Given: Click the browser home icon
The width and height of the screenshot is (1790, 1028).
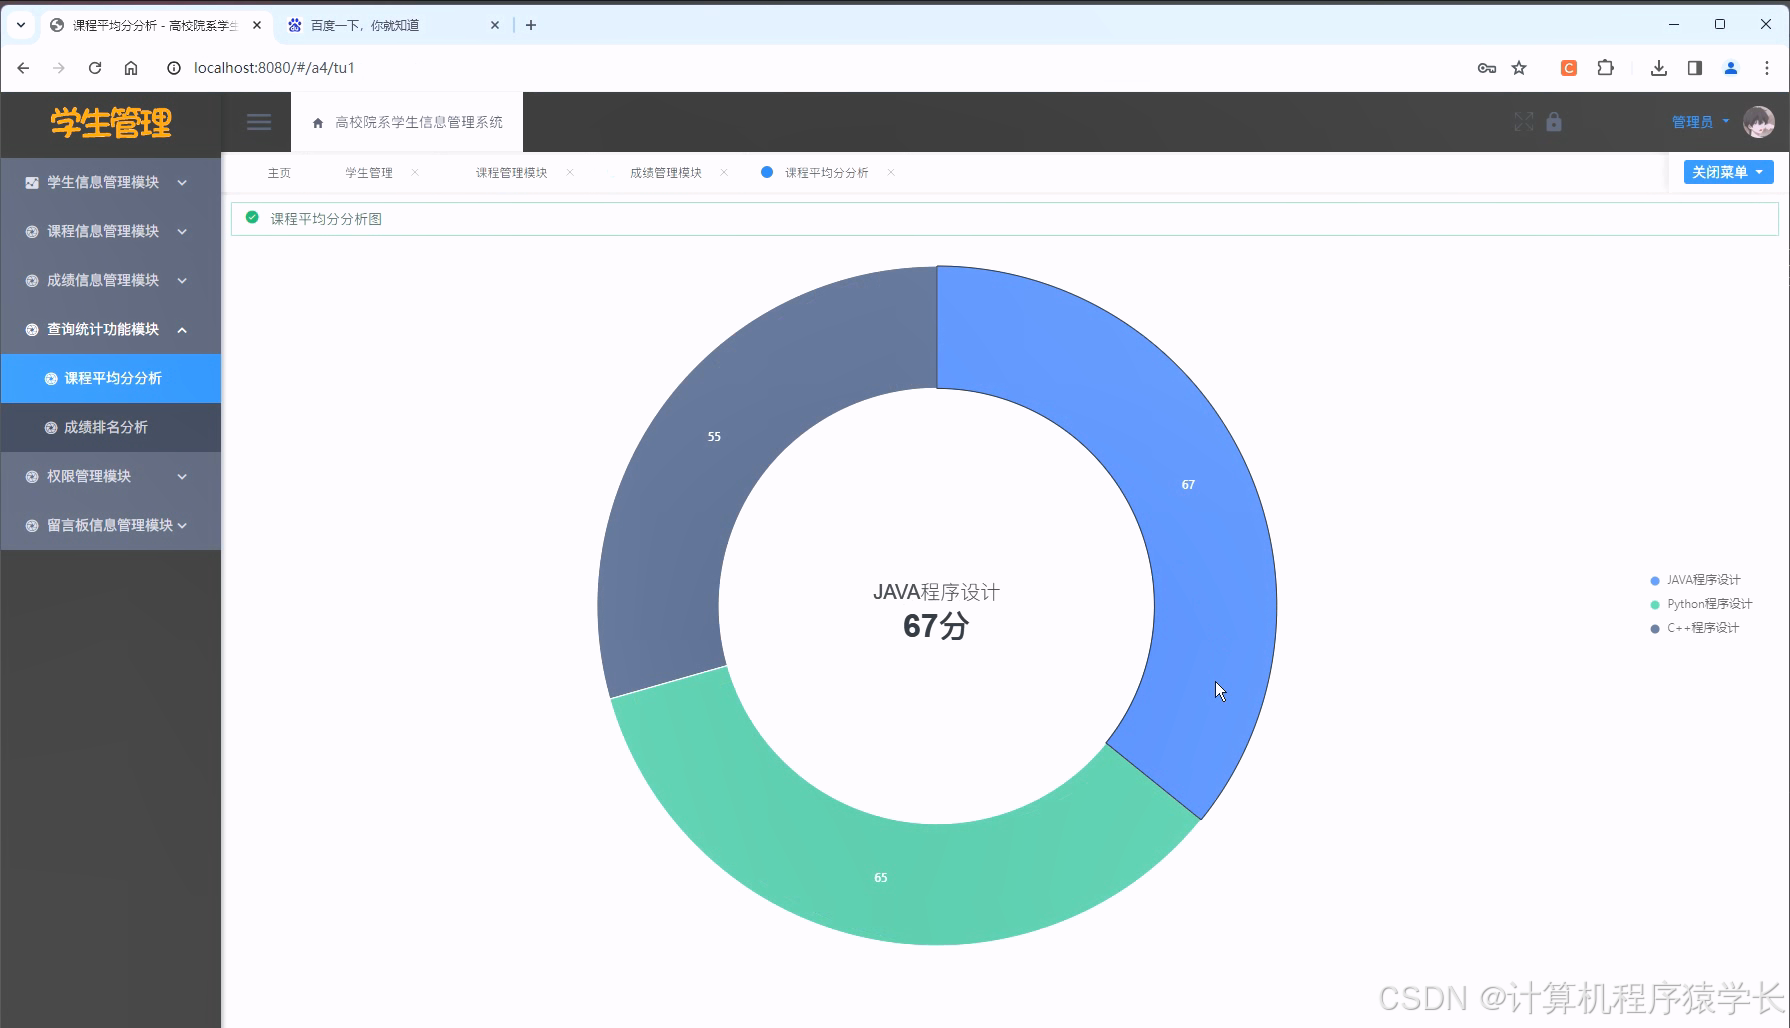Looking at the screenshot, I should click(x=131, y=68).
